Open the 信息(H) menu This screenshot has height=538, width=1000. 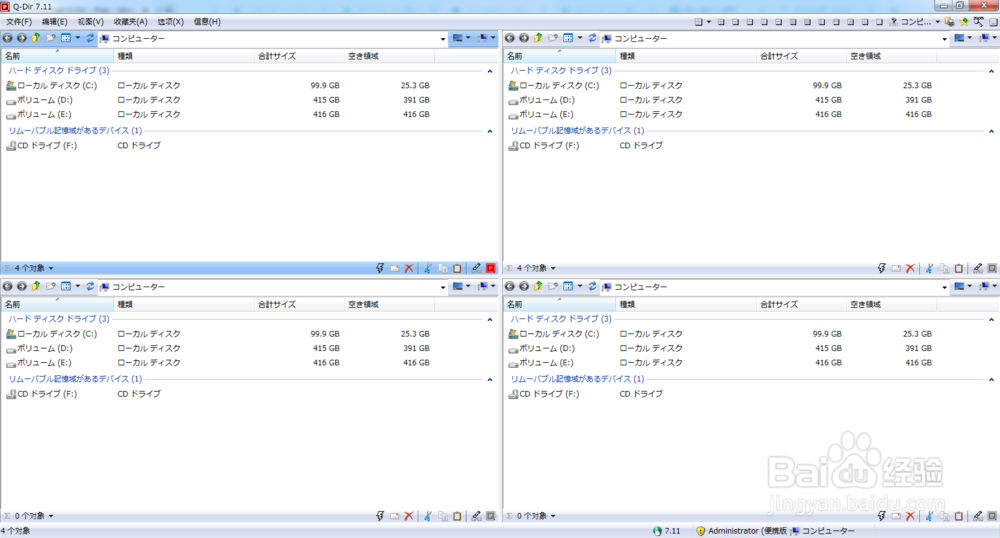pyautogui.click(x=207, y=22)
